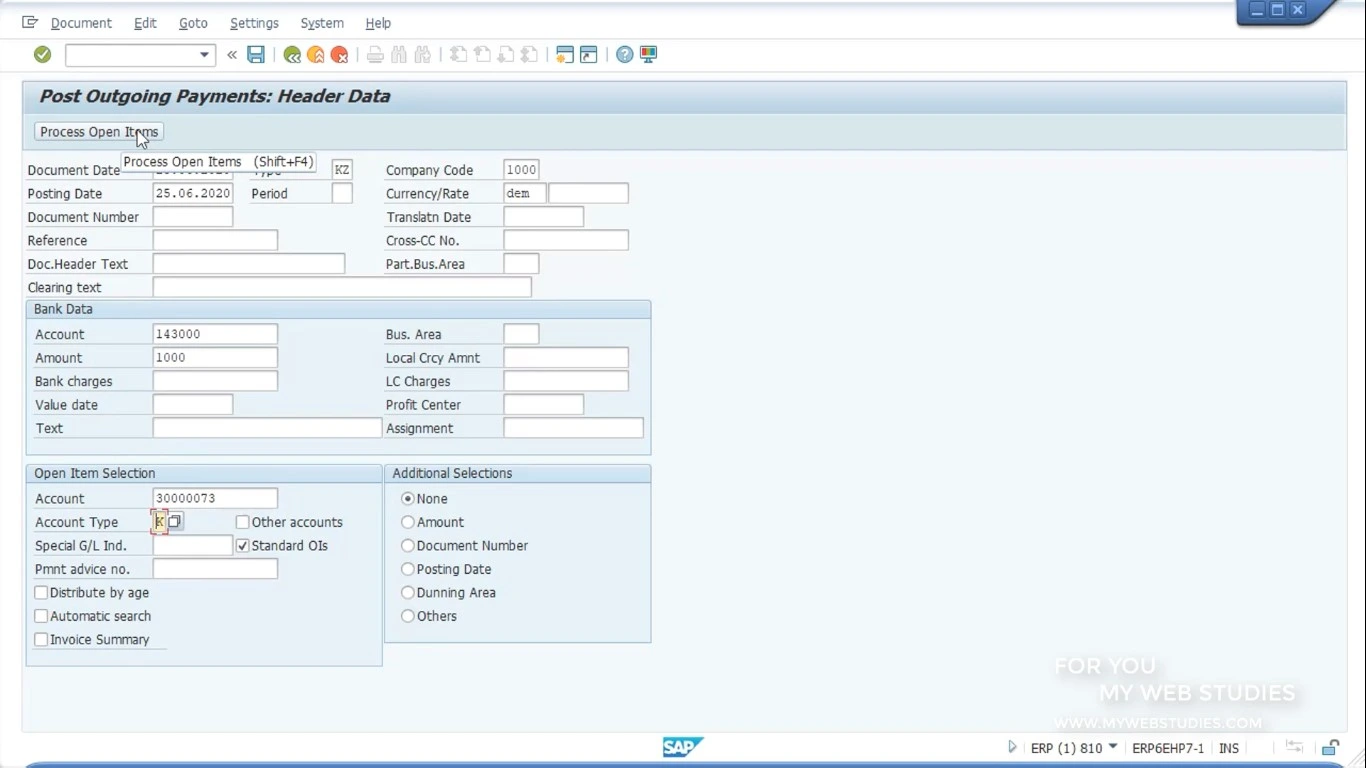
Task: Check the Invoice Summary option
Action: click(41, 640)
